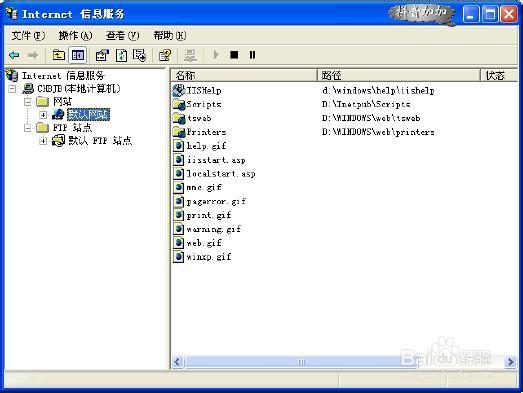
Task: Select Internet 信息服务 root tree item
Action: click(x=63, y=76)
